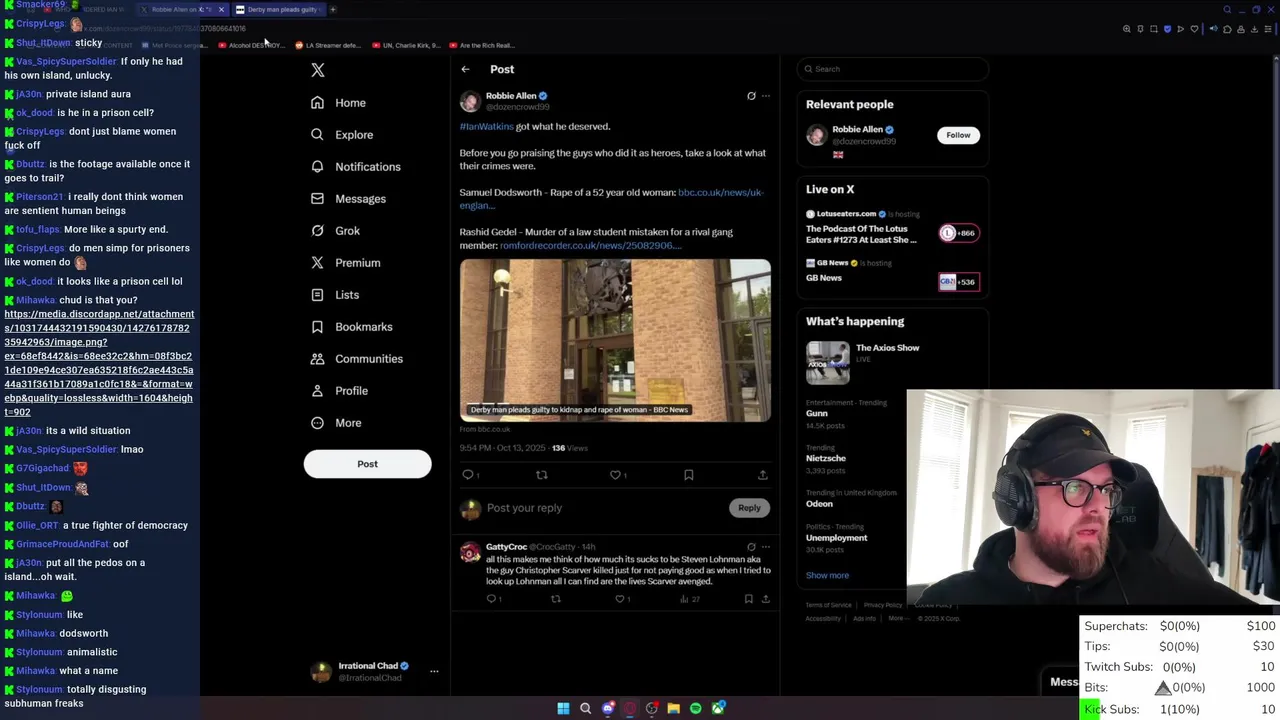The height and width of the screenshot is (720, 1280).
Task: Open the Nietzsche trending topic
Action: point(826,458)
